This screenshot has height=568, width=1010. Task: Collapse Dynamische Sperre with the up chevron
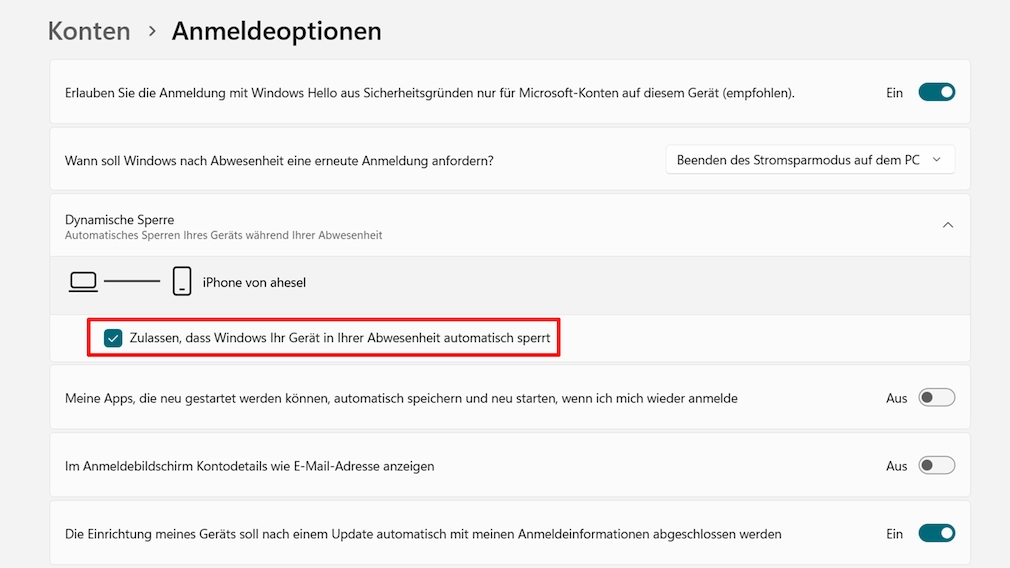[948, 225]
